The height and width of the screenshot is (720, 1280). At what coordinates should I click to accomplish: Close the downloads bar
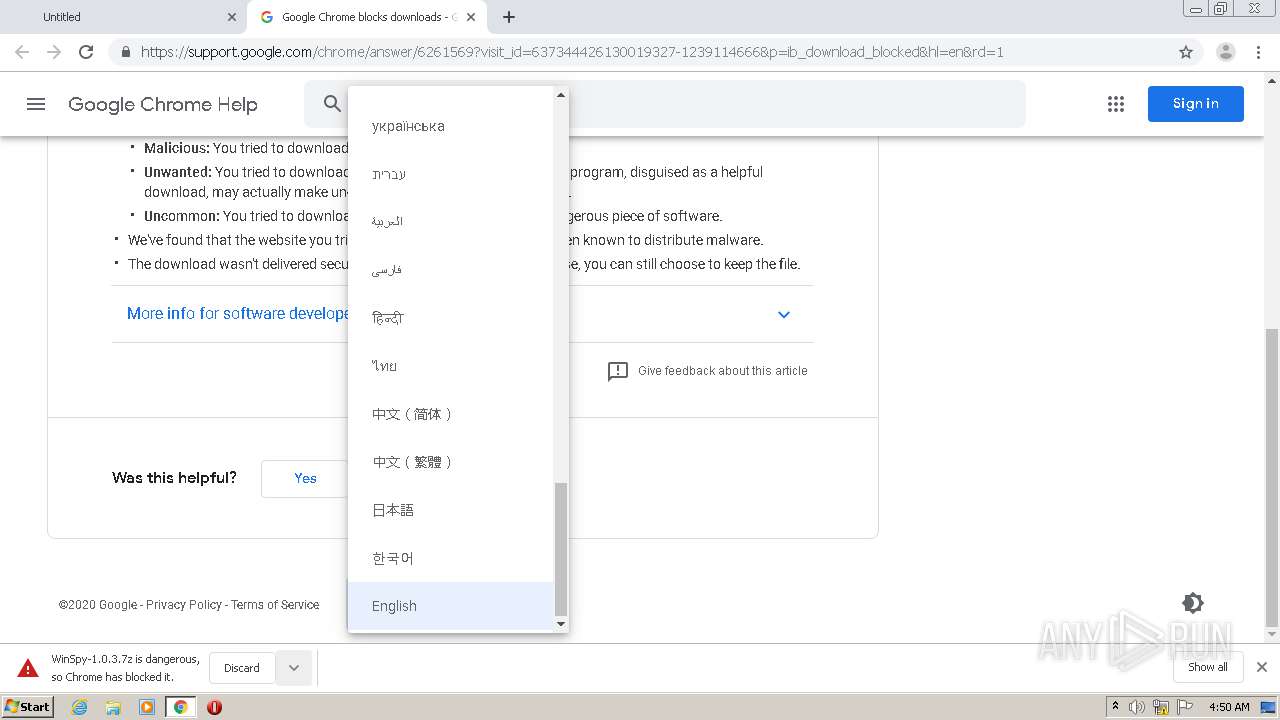(x=1262, y=667)
